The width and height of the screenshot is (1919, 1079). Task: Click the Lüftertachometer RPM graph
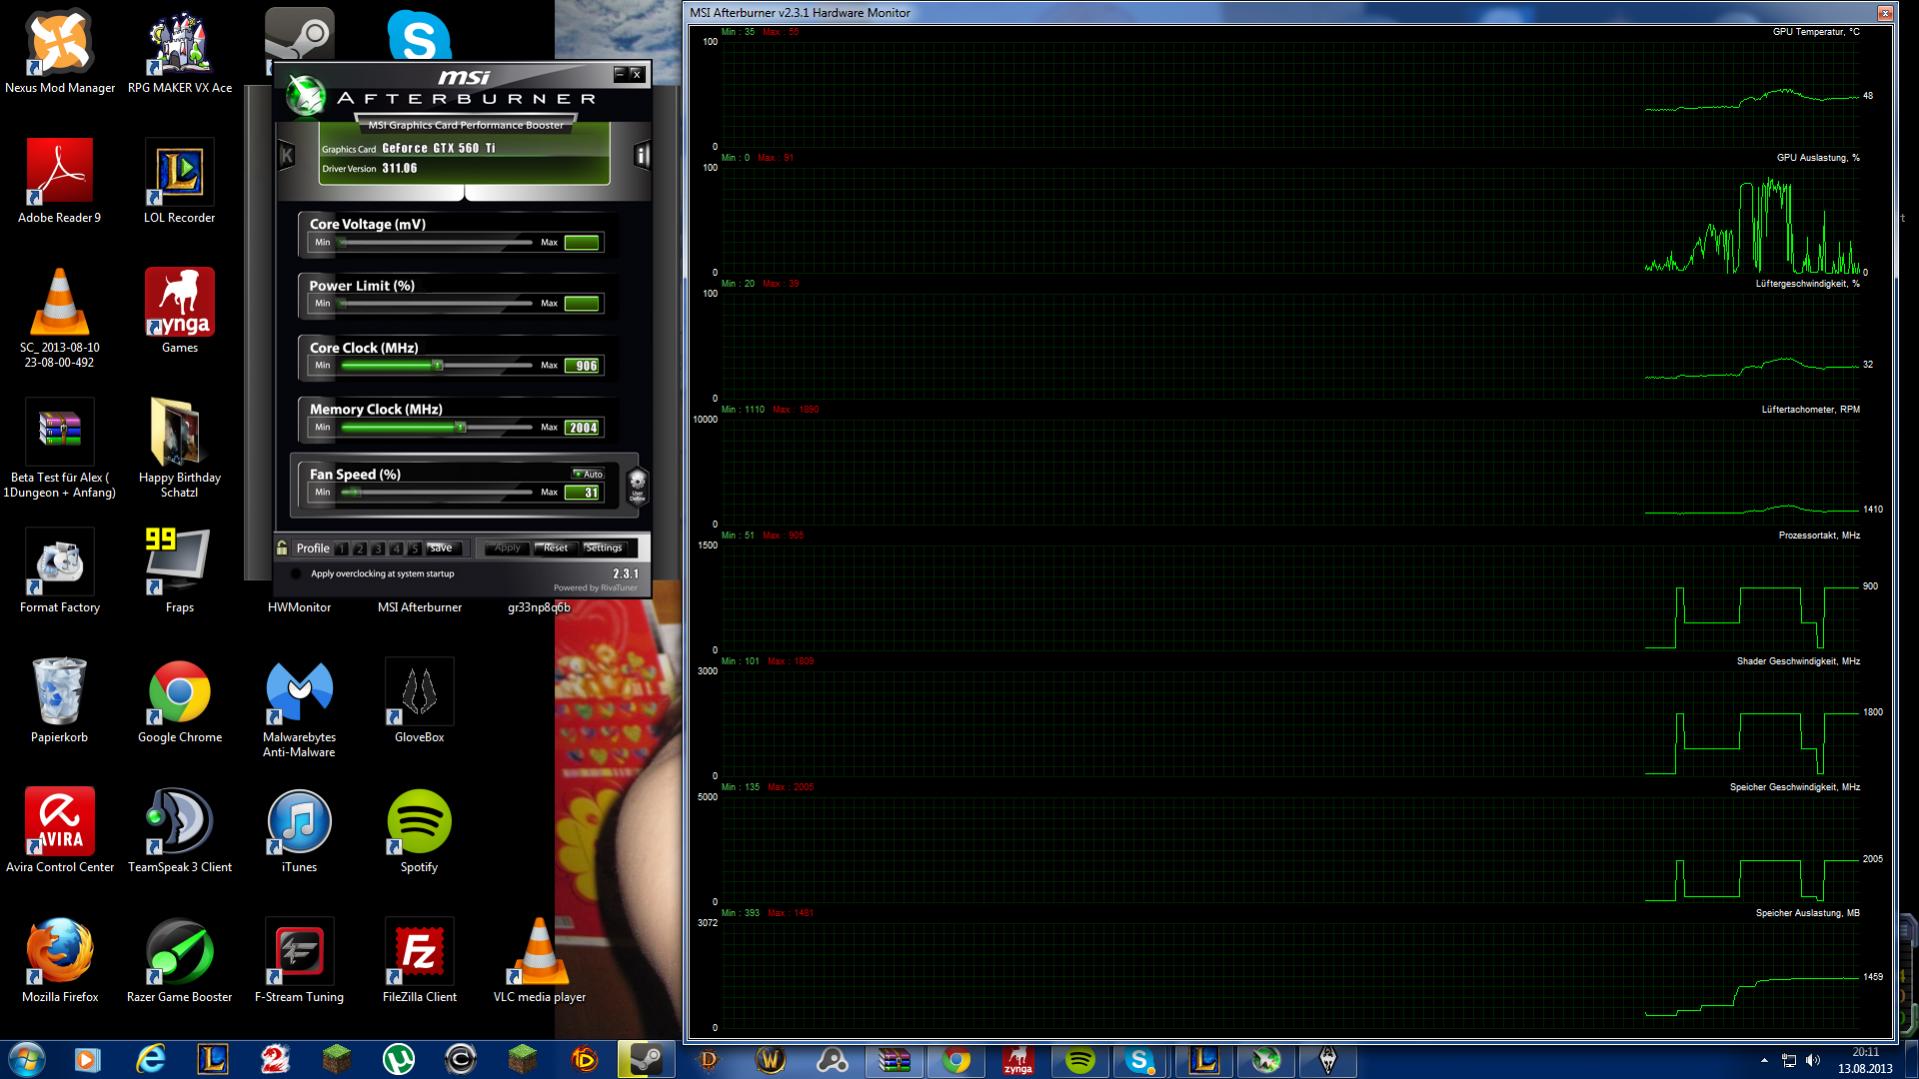tap(1290, 472)
